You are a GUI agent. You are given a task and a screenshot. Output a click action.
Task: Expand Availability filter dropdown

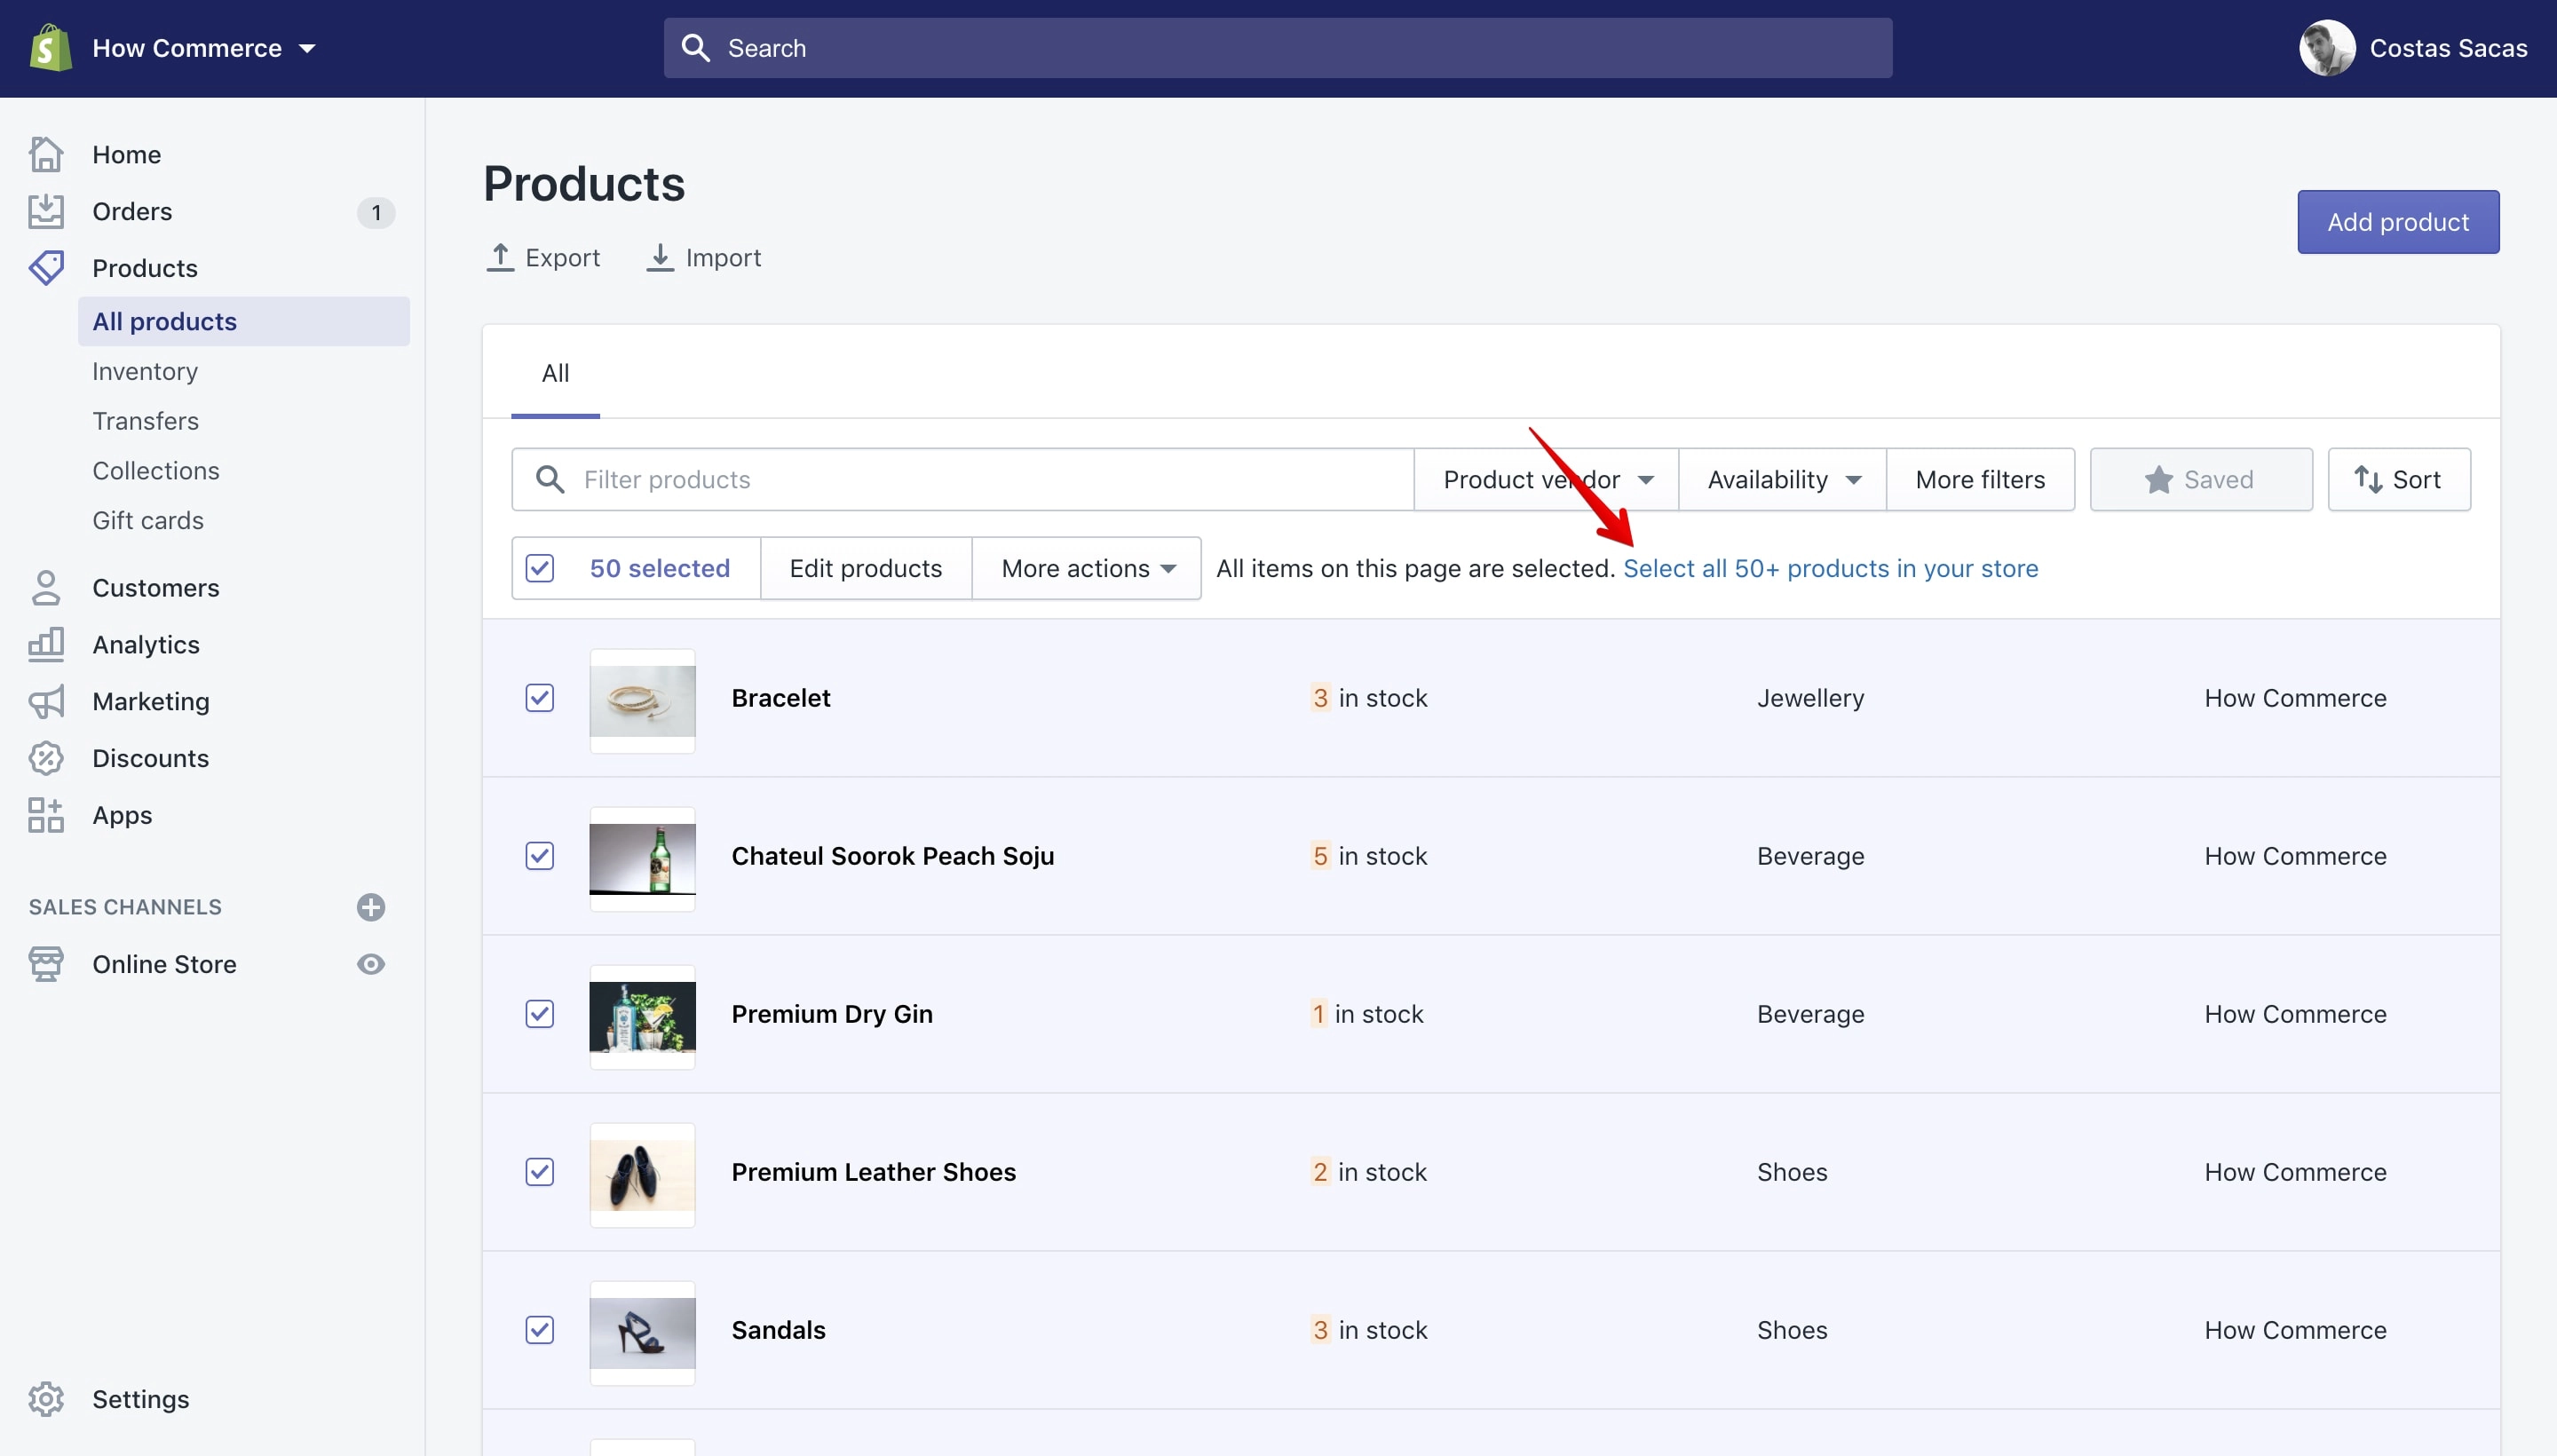pyautogui.click(x=1783, y=479)
